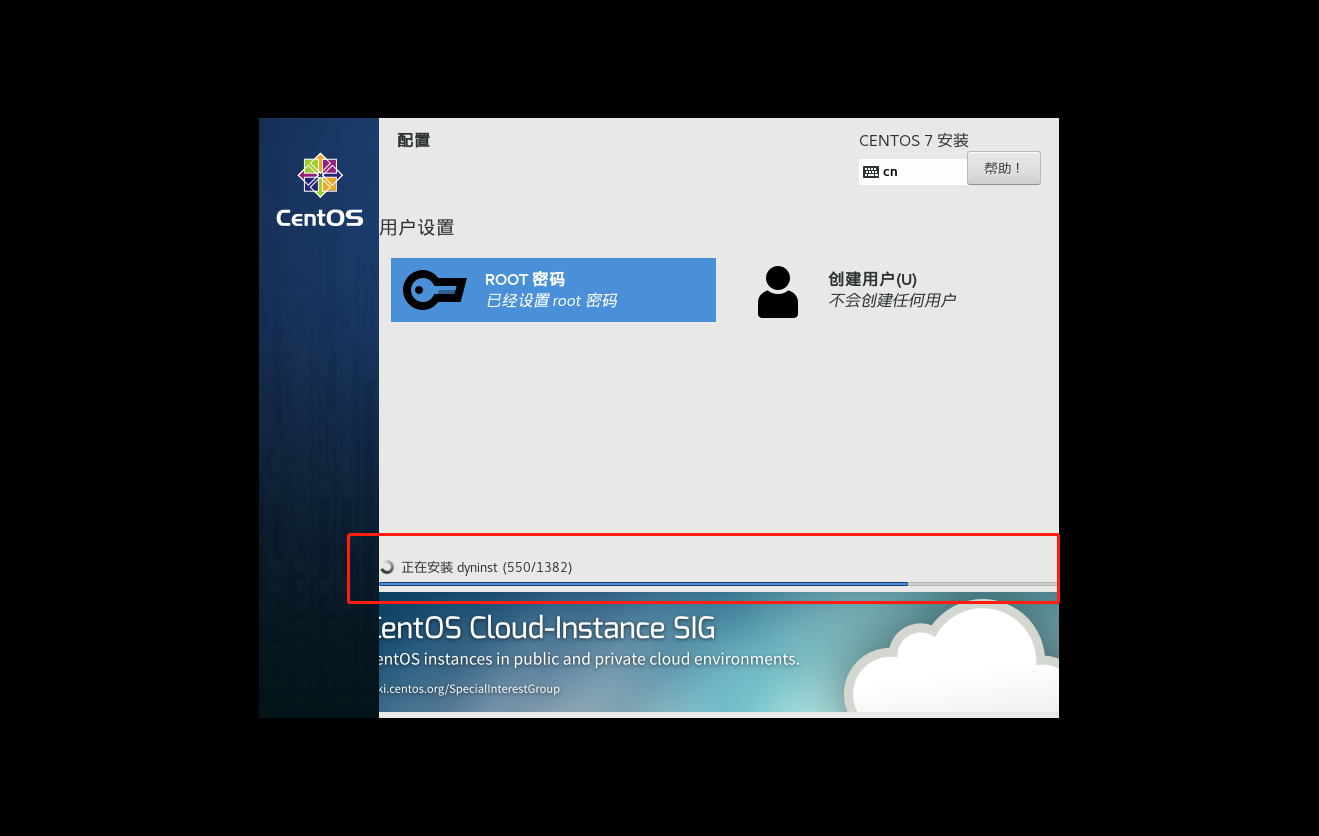Click the 已经设置 root 密码 status text
Screen dimensions: 1319x836
[551, 301]
